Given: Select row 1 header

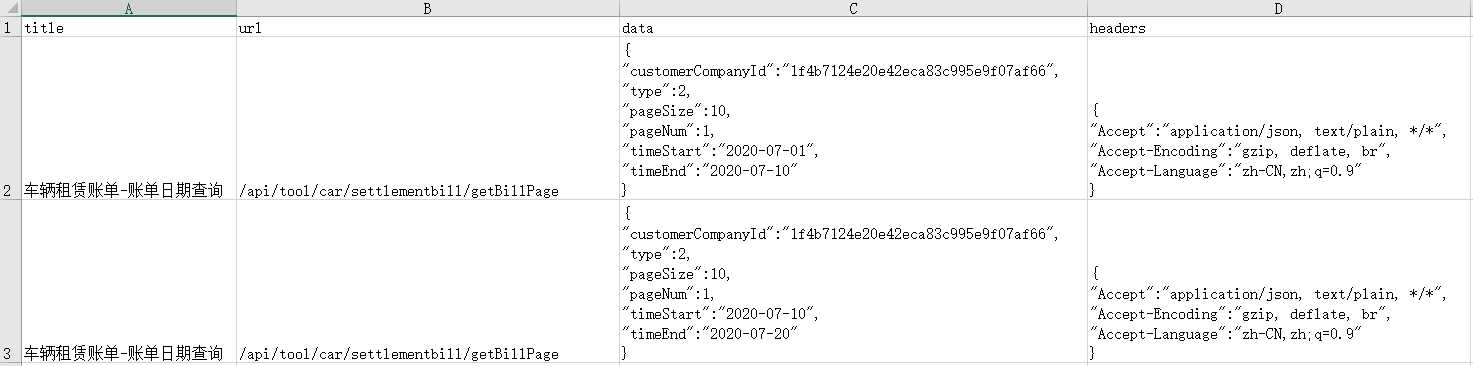Looking at the screenshot, I should coord(10,28).
